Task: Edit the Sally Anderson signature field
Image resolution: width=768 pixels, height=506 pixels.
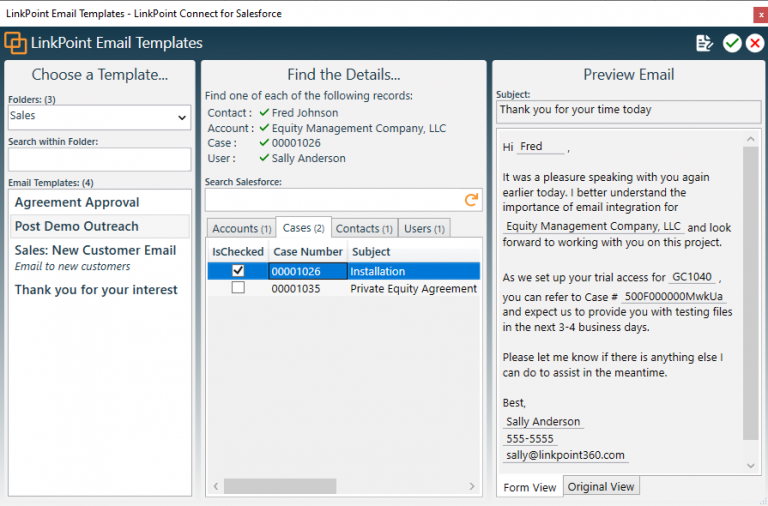Action: pyautogui.click(x=543, y=421)
